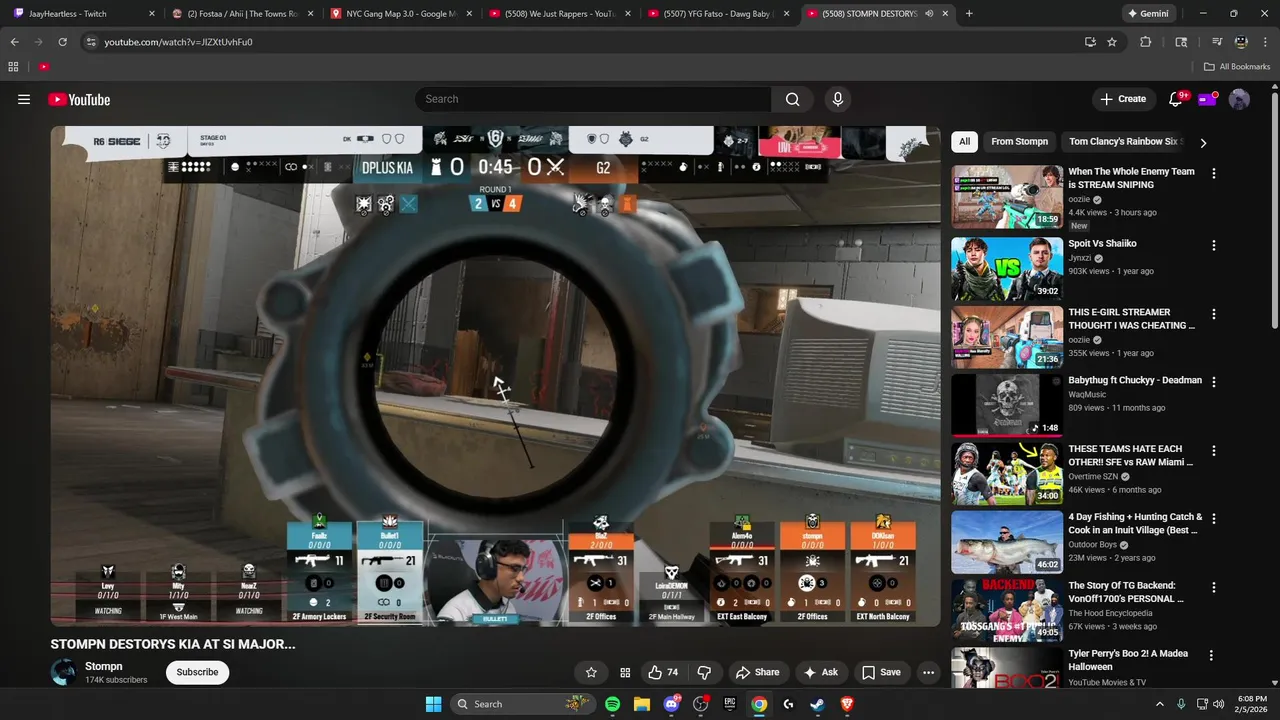Select Tom Clancy's Rainbow Six chip
The image size is (1280, 720).
tap(1125, 141)
